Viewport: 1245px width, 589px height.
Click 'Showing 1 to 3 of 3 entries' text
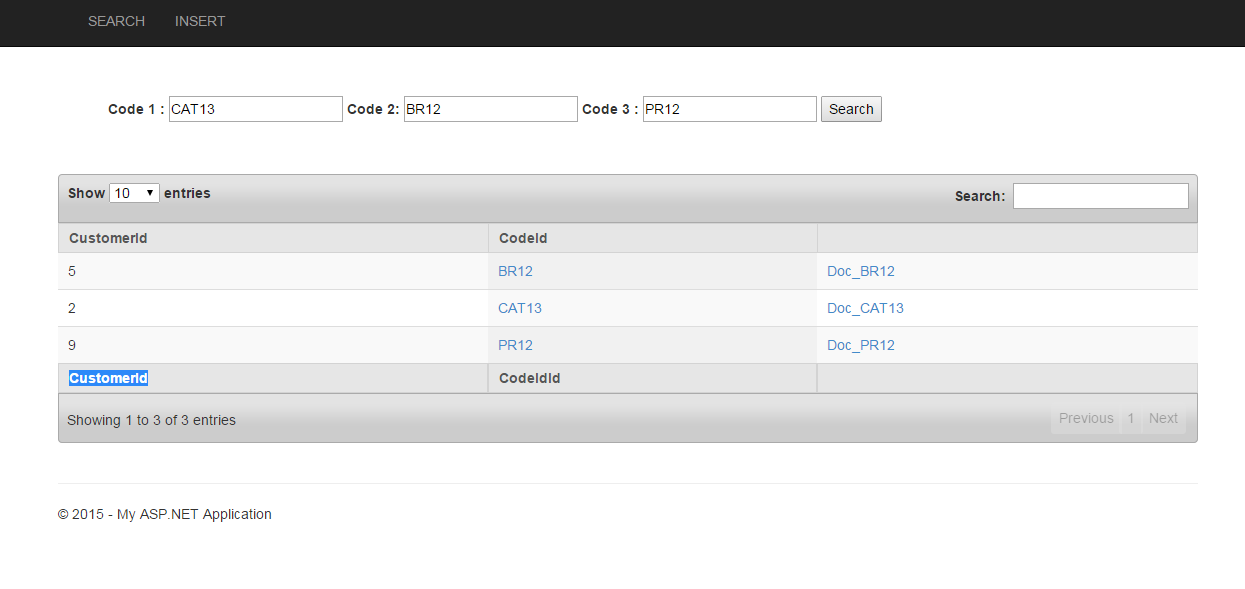(151, 420)
